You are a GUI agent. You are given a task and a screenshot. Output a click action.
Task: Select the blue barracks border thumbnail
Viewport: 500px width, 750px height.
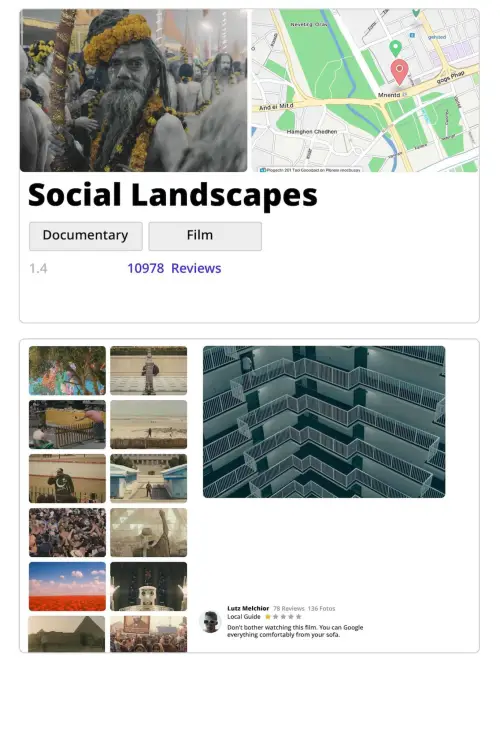pyautogui.click(x=149, y=479)
